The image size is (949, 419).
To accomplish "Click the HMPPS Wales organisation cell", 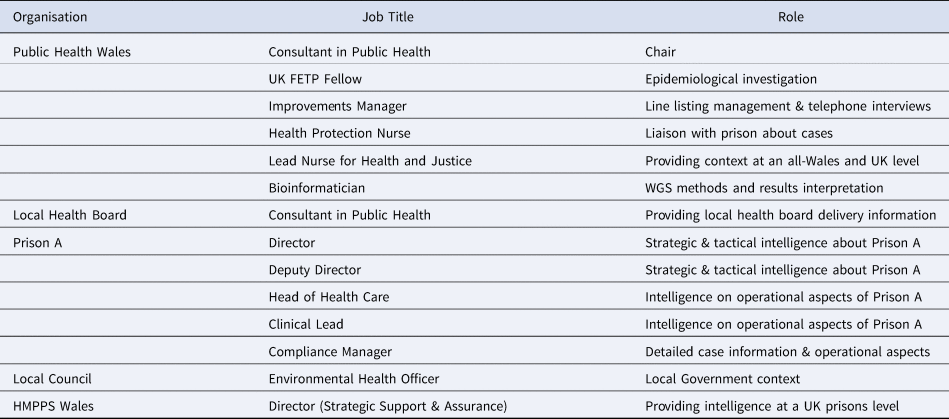I will pyautogui.click(x=54, y=406).
